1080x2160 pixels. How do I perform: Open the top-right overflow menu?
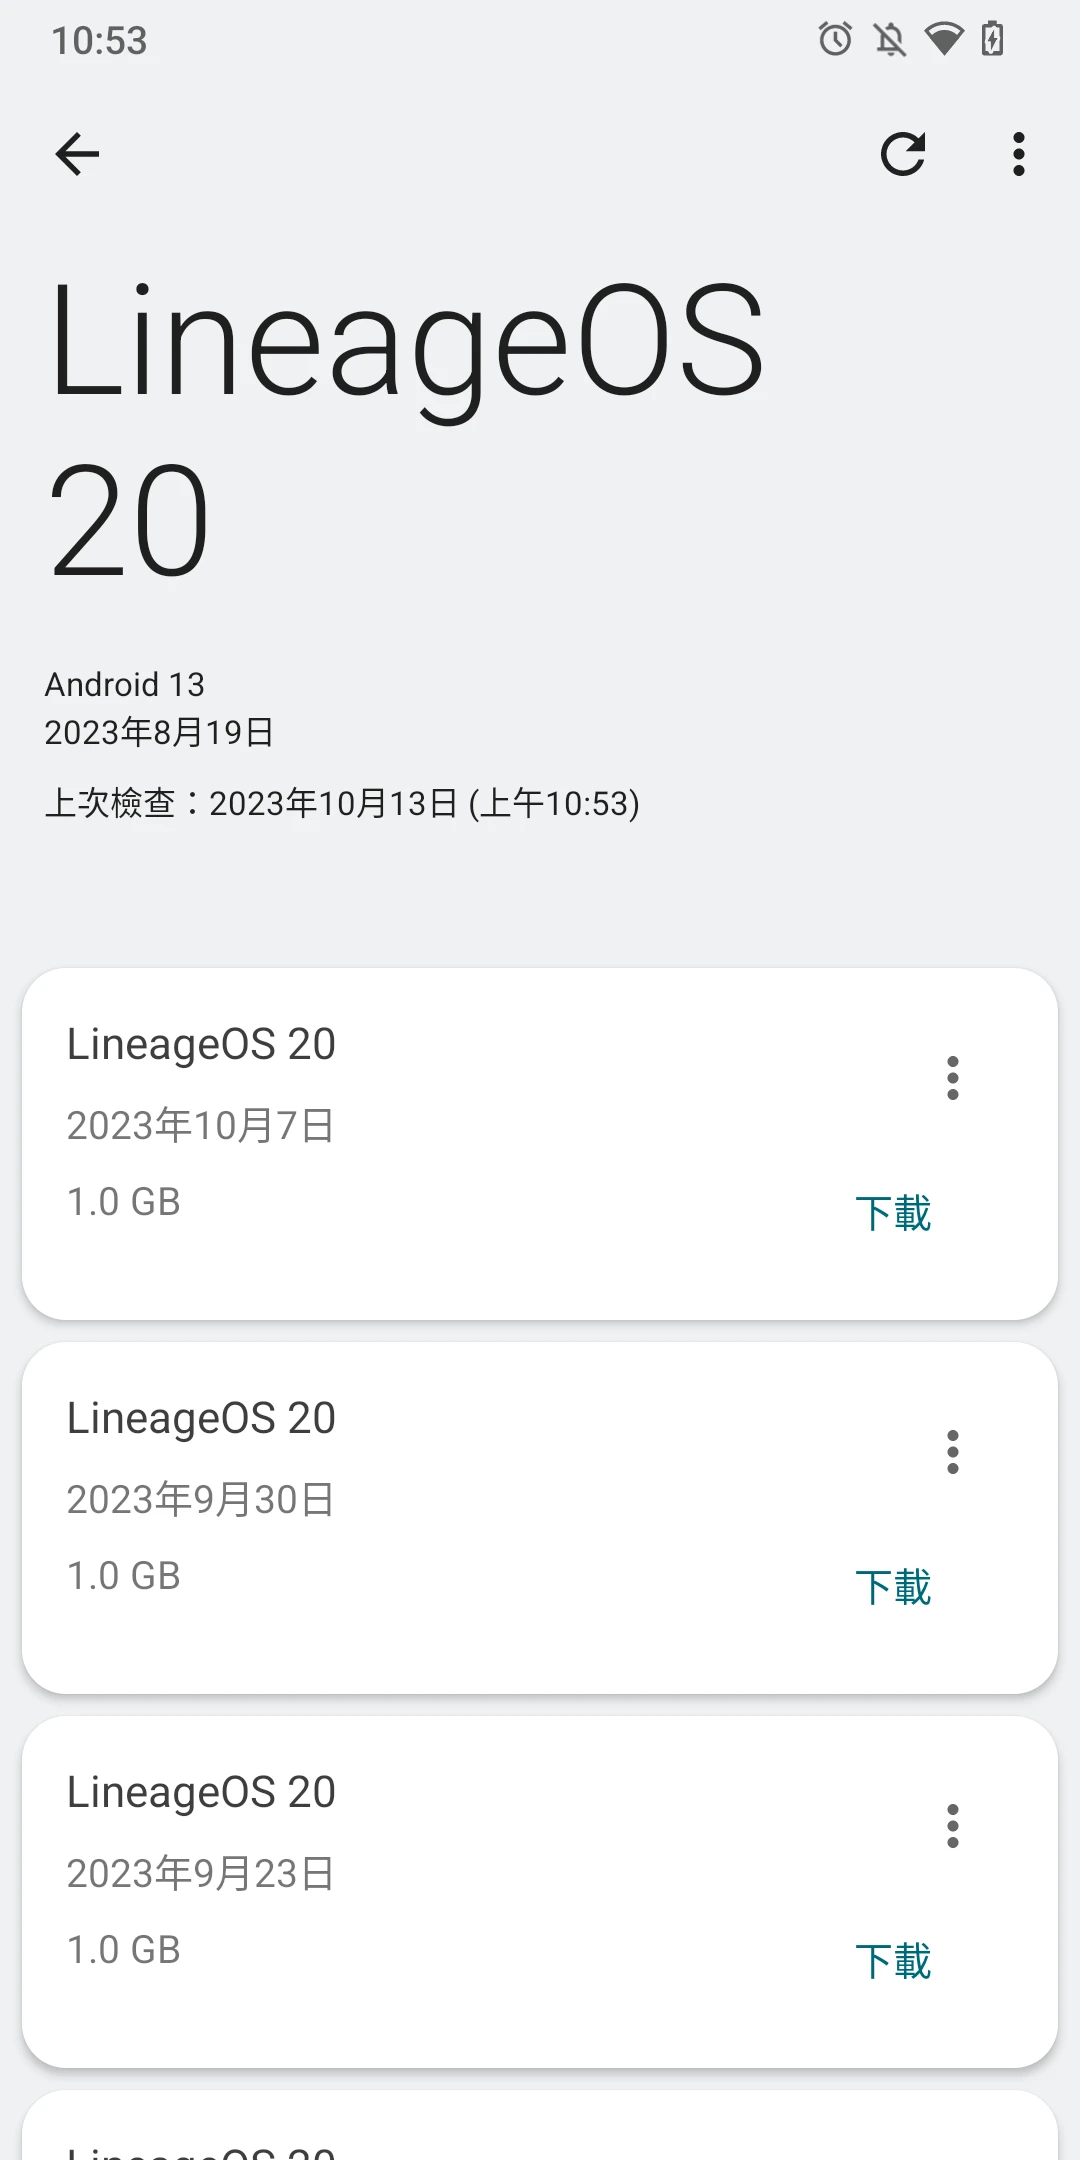click(x=1018, y=154)
